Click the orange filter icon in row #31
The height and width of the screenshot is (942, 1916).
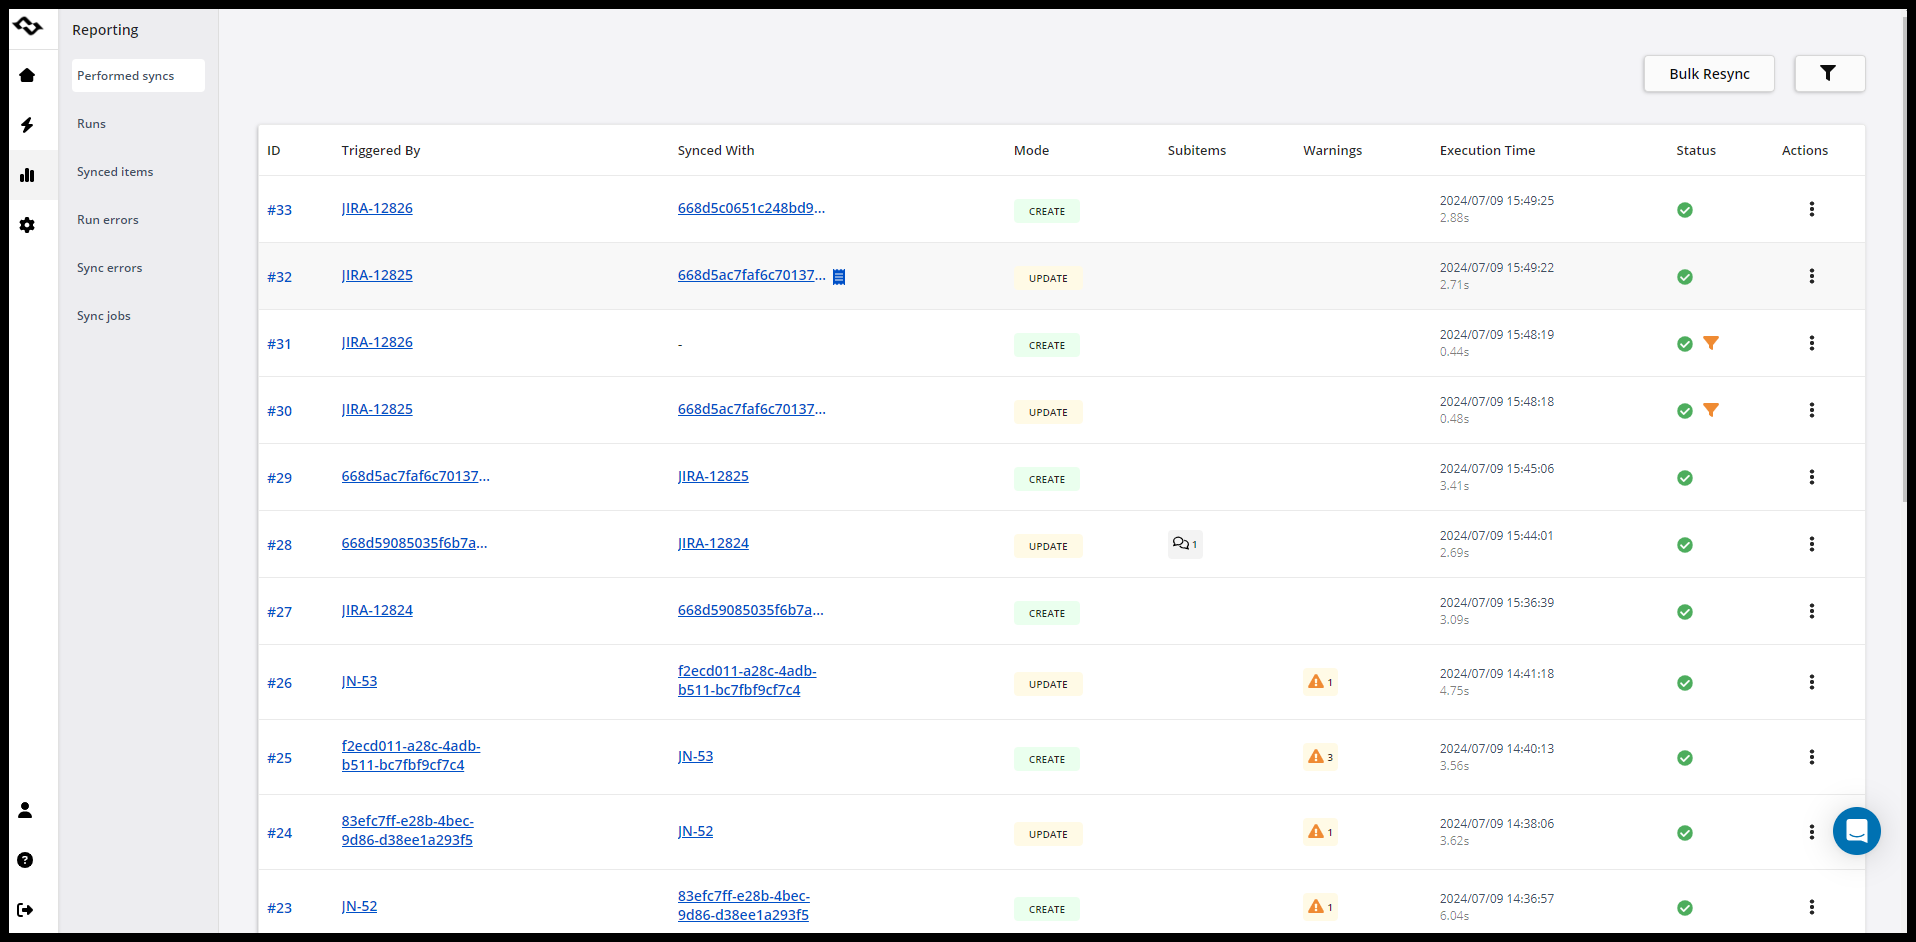(1711, 343)
